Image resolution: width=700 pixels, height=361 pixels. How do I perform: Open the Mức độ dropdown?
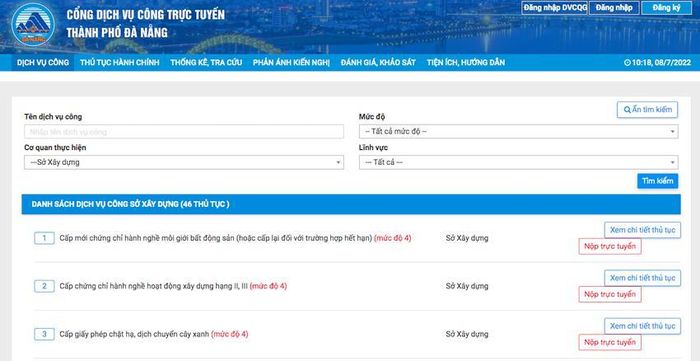pyautogui.click(x=519, y=132)
